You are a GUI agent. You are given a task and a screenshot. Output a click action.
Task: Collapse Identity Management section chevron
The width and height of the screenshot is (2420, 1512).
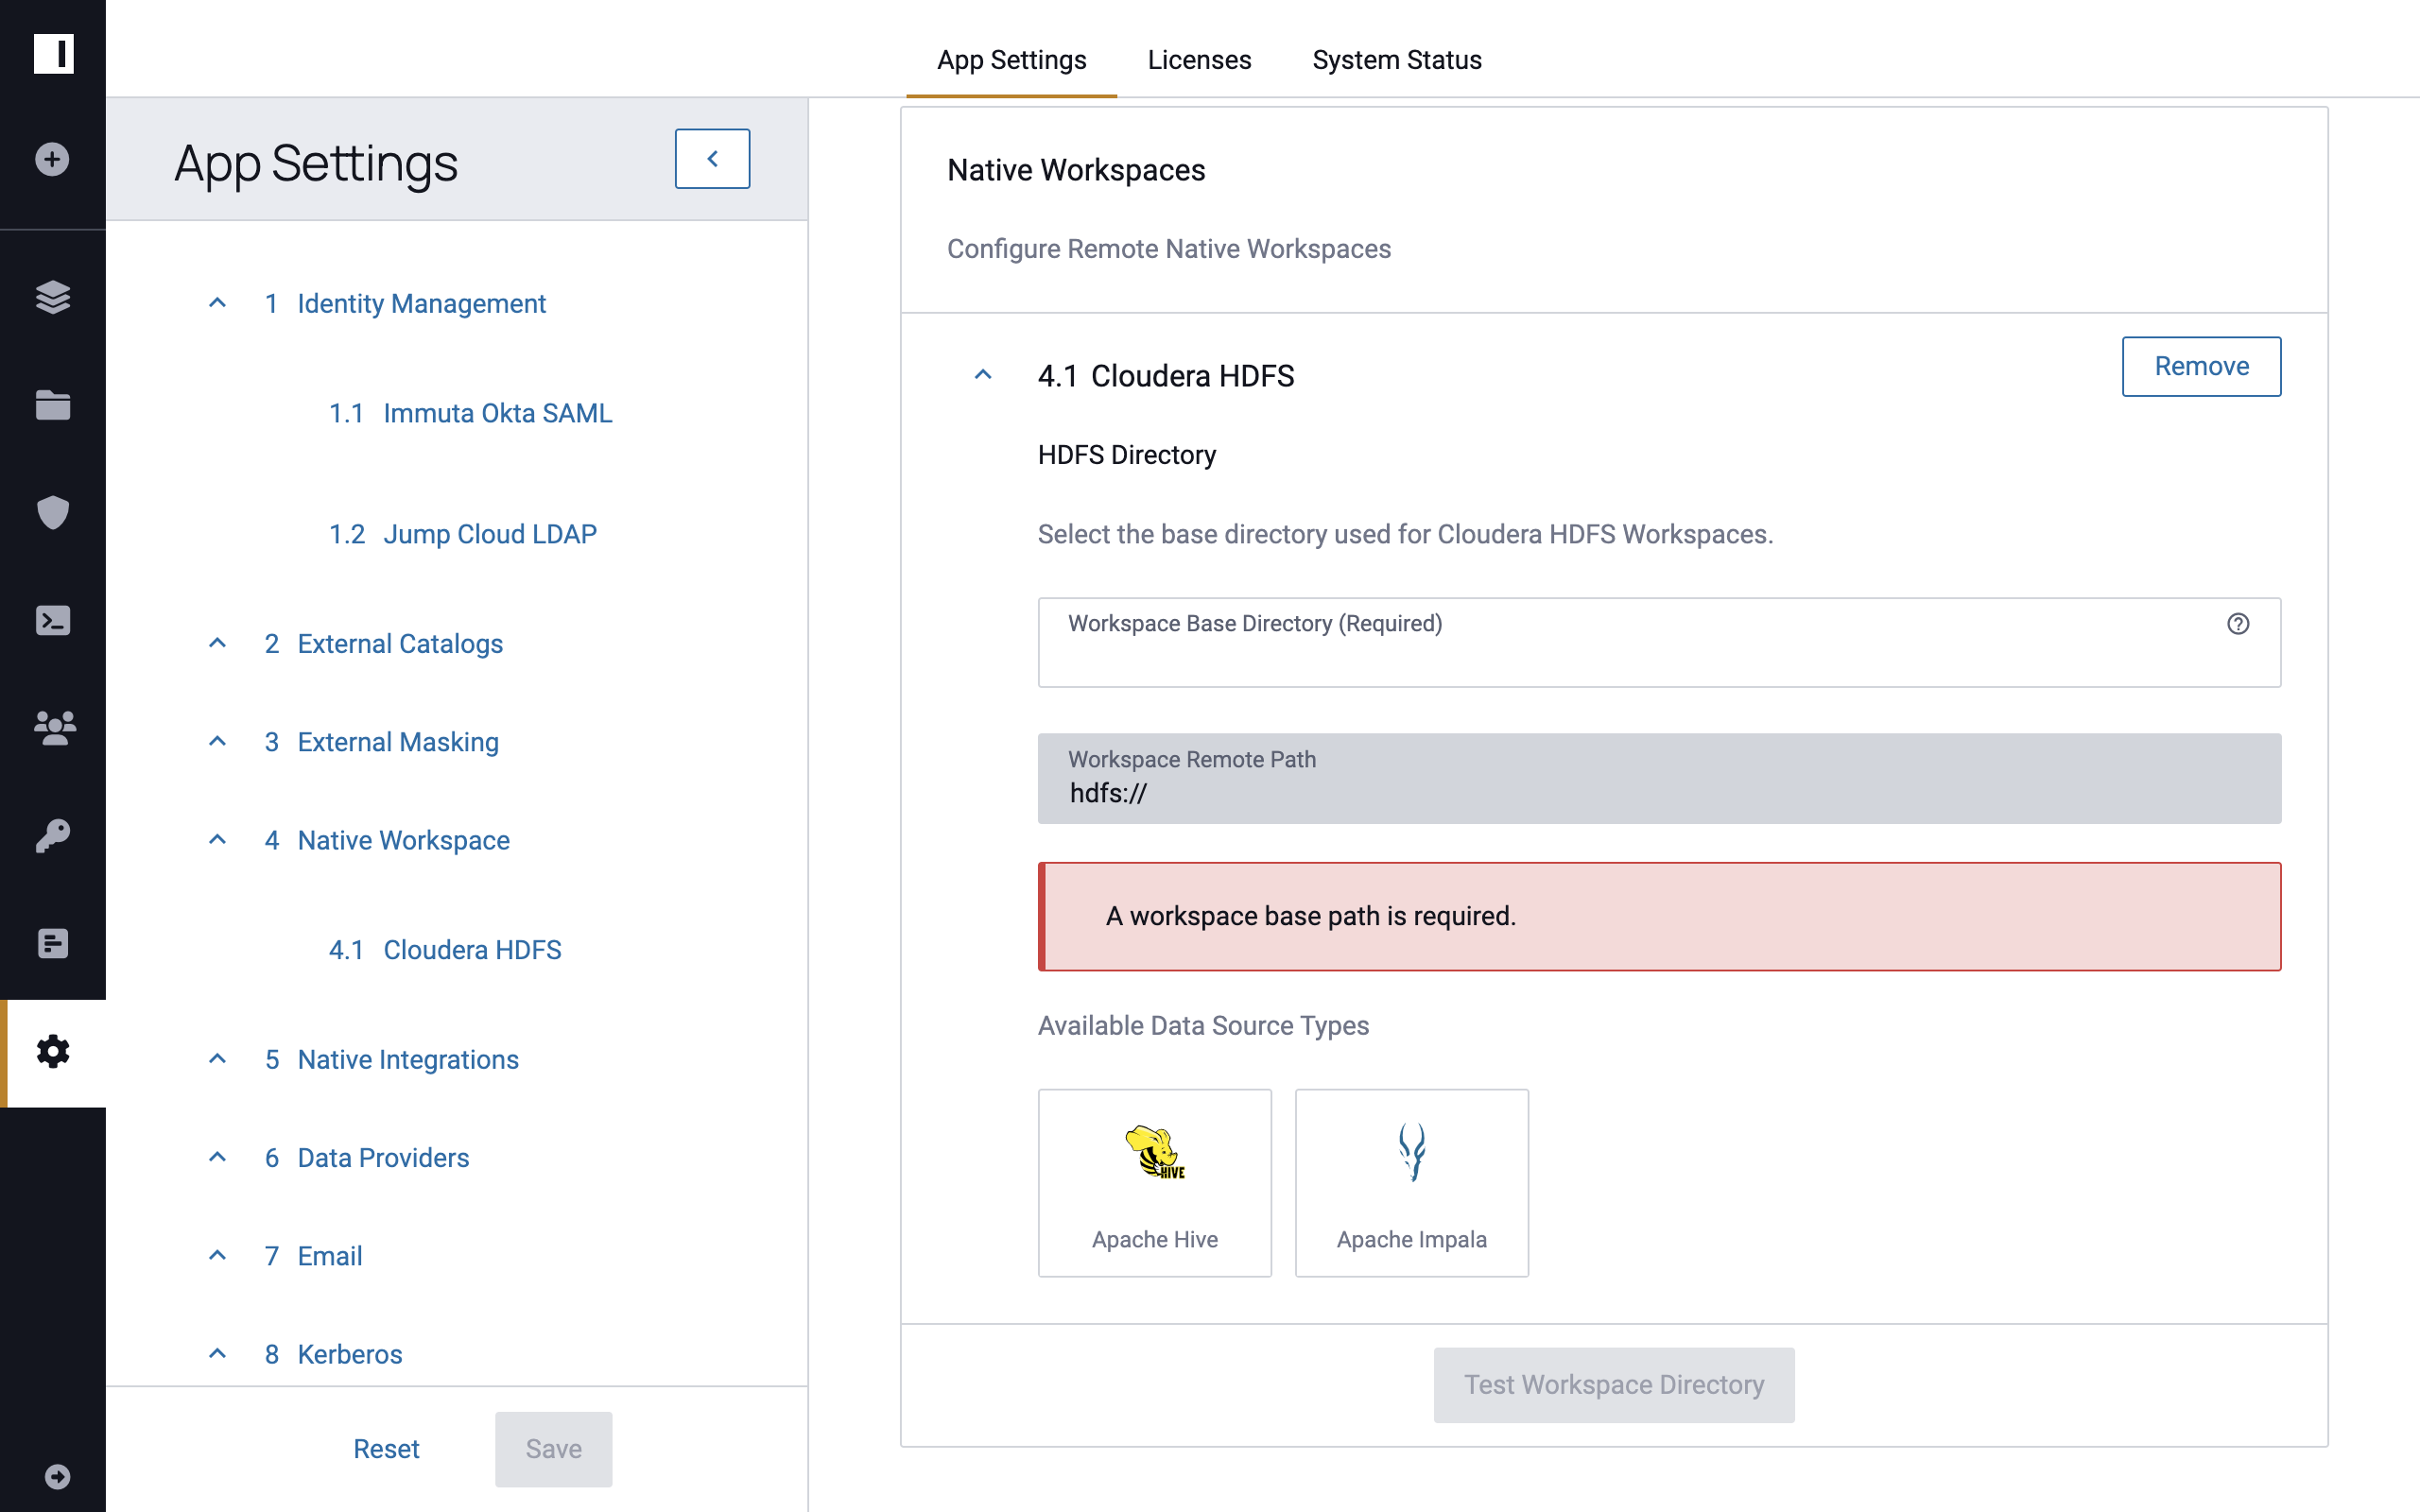pos(217,302)
